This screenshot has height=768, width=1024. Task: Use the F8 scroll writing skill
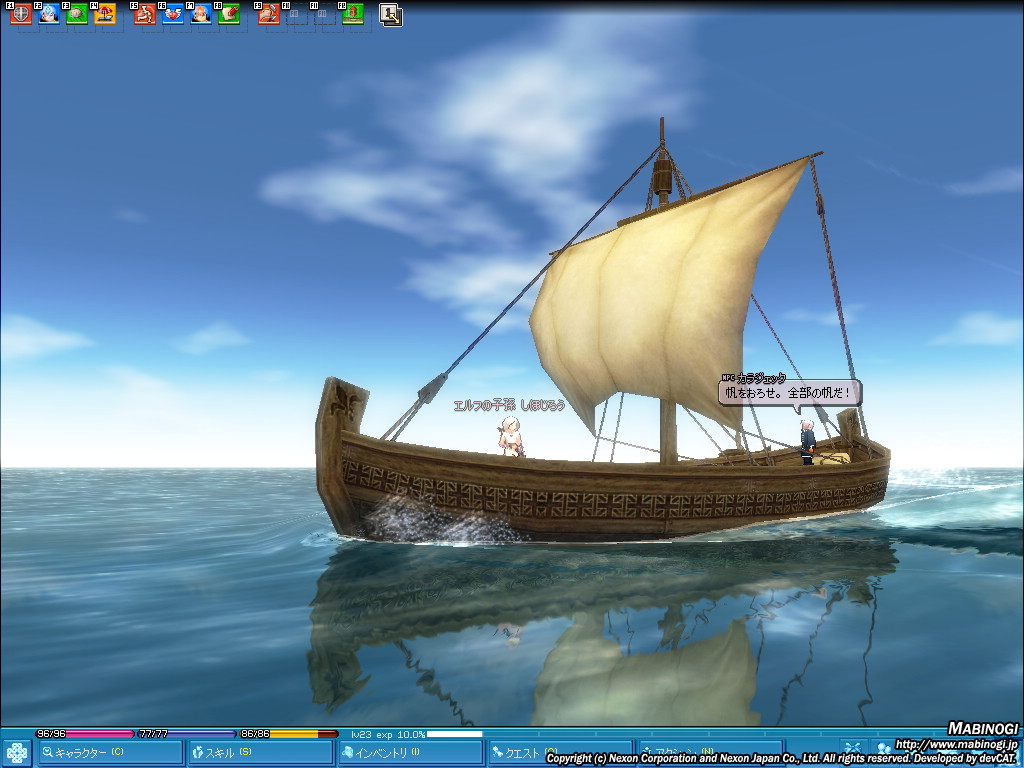(229, 14)
